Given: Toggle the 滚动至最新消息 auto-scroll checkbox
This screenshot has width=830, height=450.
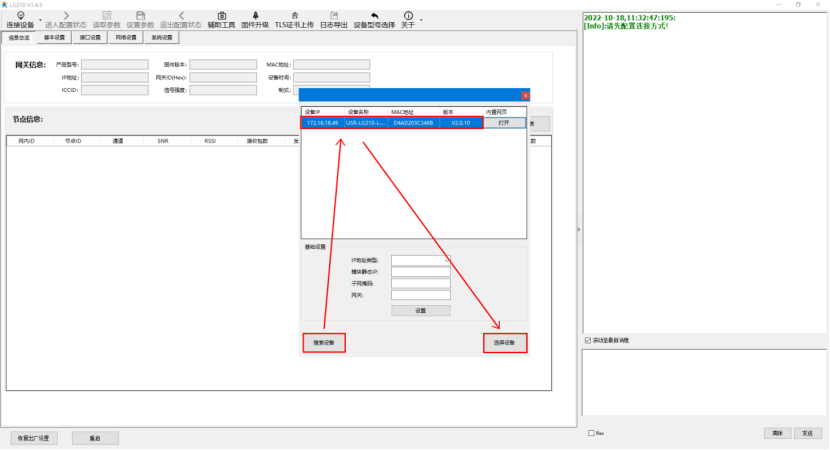Looking at the screenshot, I should pos(587,341).
